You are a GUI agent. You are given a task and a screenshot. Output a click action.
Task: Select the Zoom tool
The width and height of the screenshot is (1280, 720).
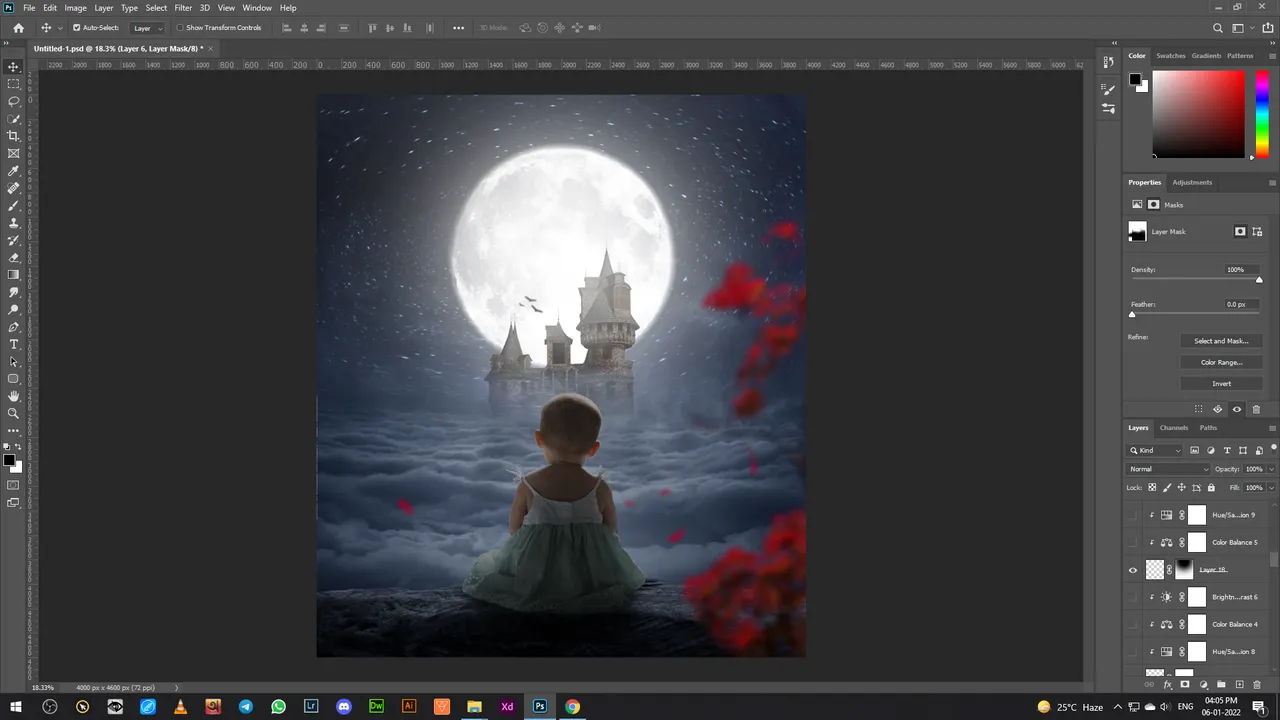[x=13, y=413]
